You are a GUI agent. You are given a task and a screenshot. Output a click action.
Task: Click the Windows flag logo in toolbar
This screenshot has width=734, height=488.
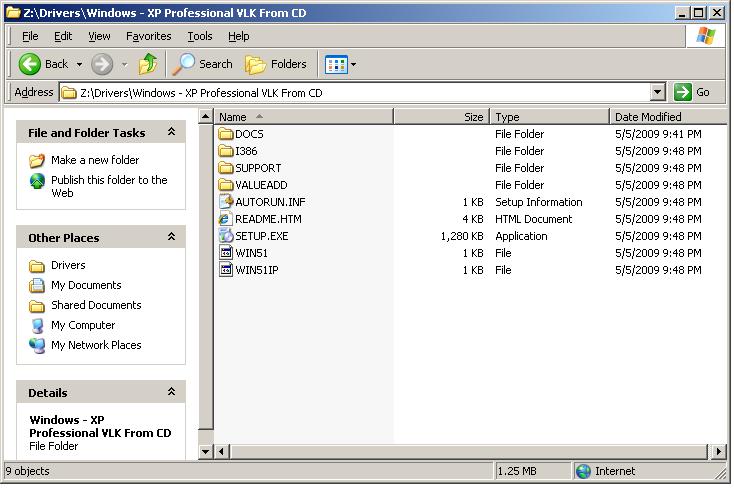coord(705,36)
